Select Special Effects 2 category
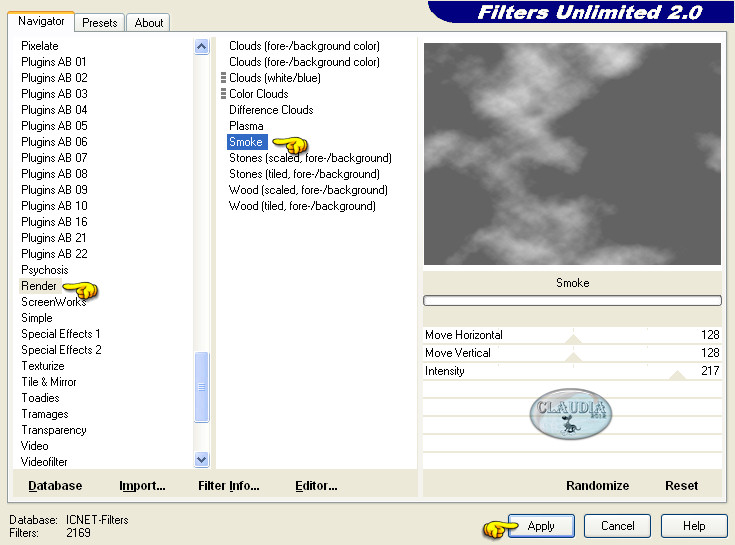This screenshot has height=545, width=735. click(x=61, y=350)
